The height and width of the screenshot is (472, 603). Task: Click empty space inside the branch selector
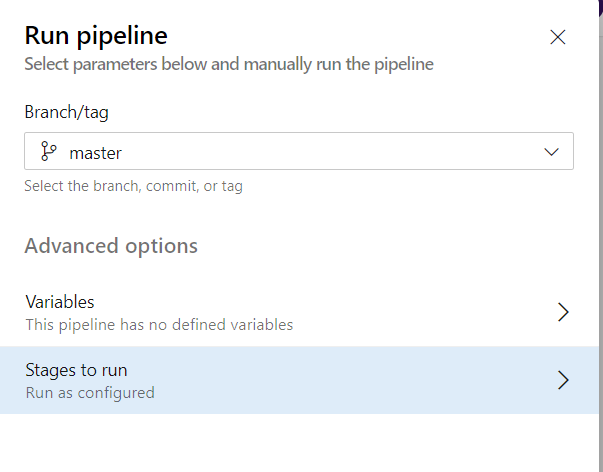(x=330, y=152)
